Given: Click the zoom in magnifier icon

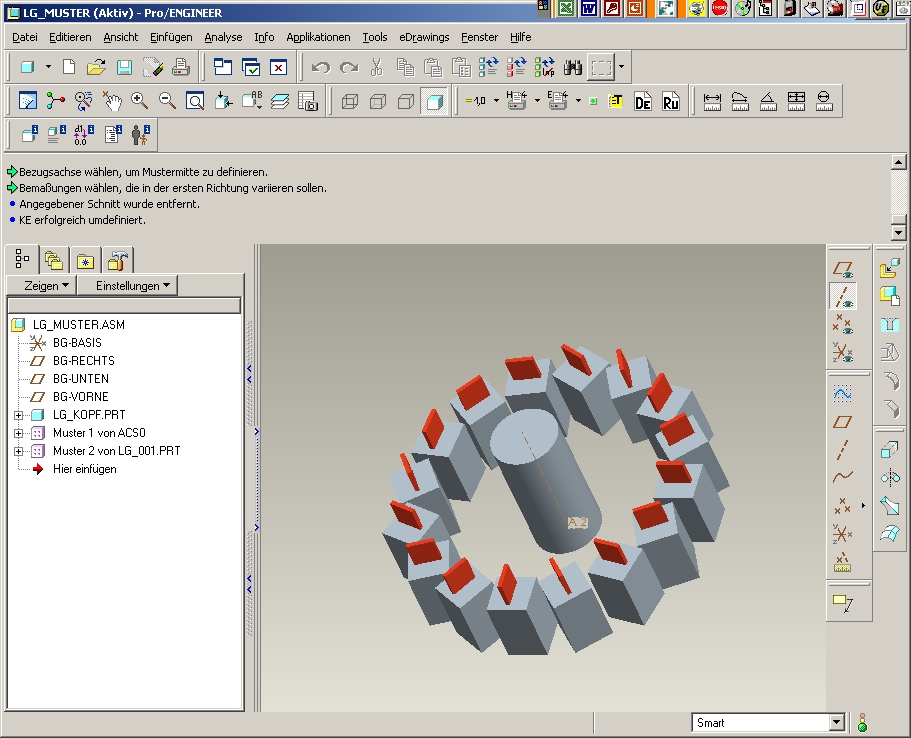Looking at the screenshot, I should pyautogui.click(x=139, y=101).
